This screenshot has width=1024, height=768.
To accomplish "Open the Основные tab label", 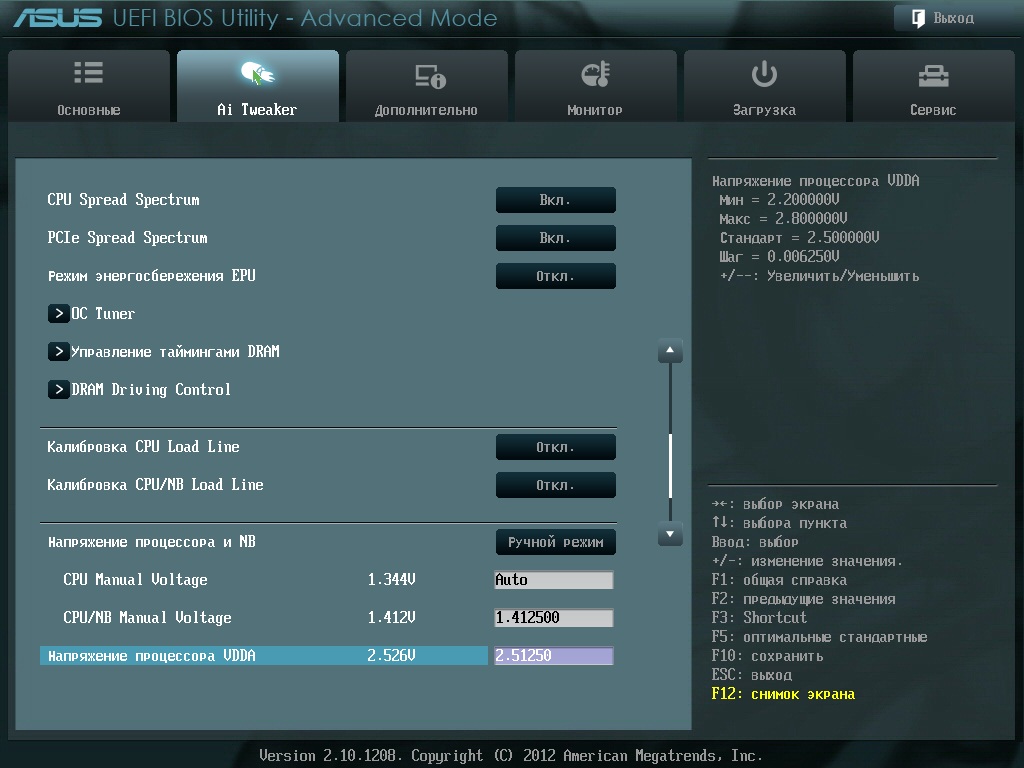I will click(x=88, y=110).
